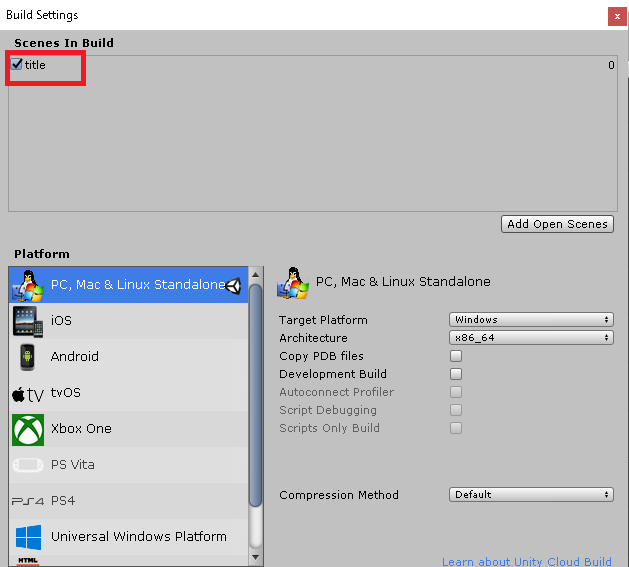Screen dimensions: 629x567
Task: Close the Build Settings window
Action: pyautogui.click(x=617, y=16)
